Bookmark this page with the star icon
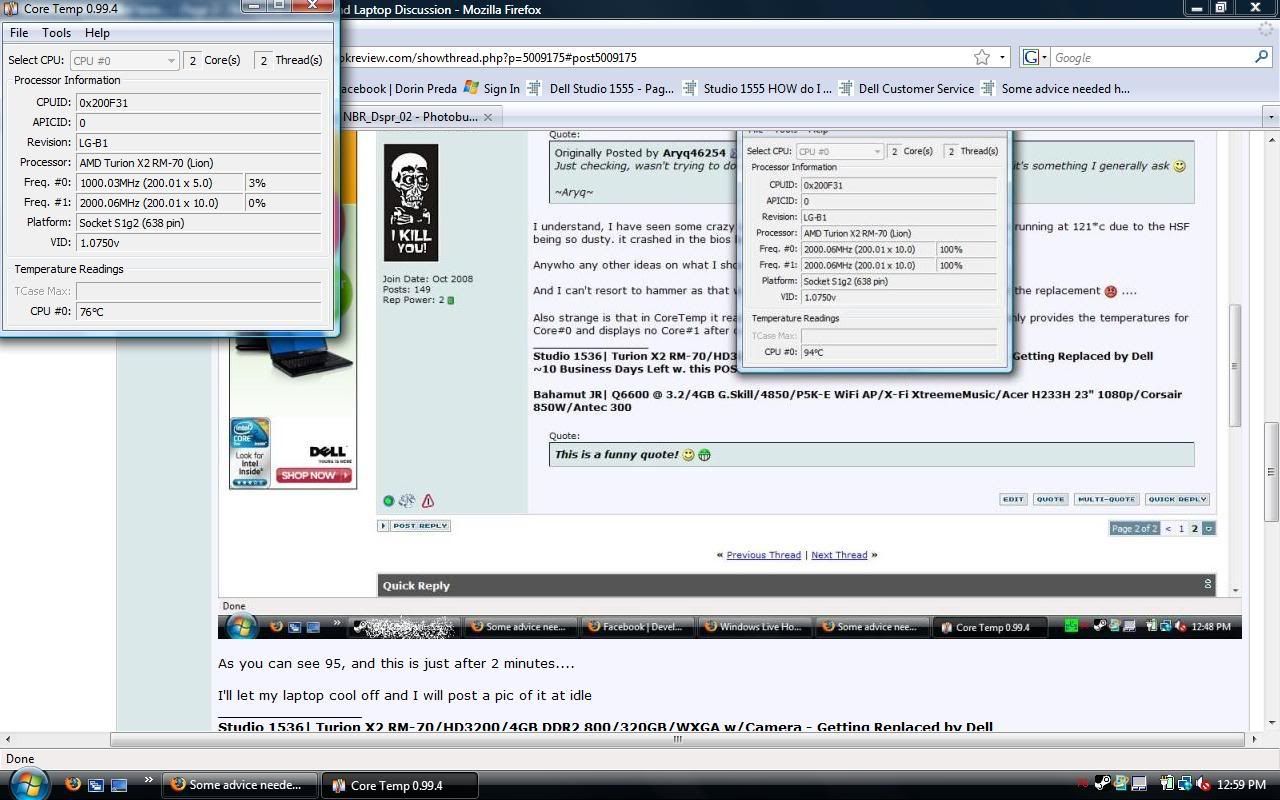Image resolution: width=1280 pixels, height=800 pixels. pyautogui.click(x=982, y=58)
